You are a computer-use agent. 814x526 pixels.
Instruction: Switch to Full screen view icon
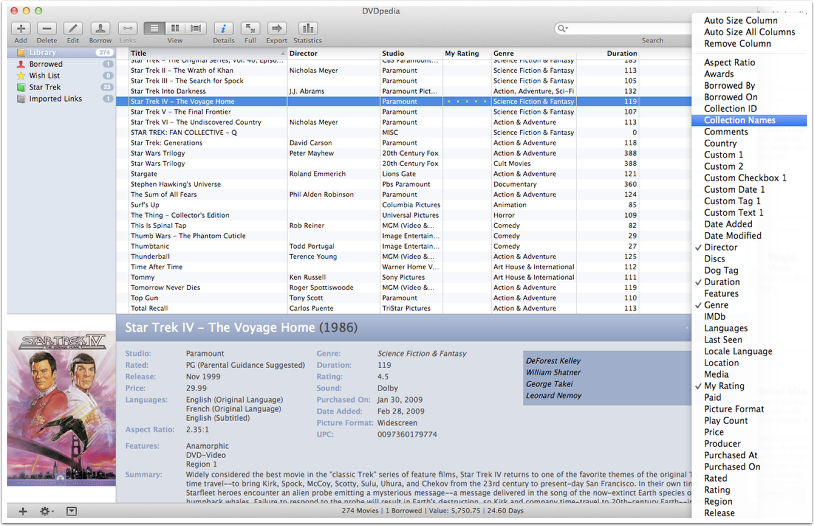pyautogui.click(x=250, y=28)
